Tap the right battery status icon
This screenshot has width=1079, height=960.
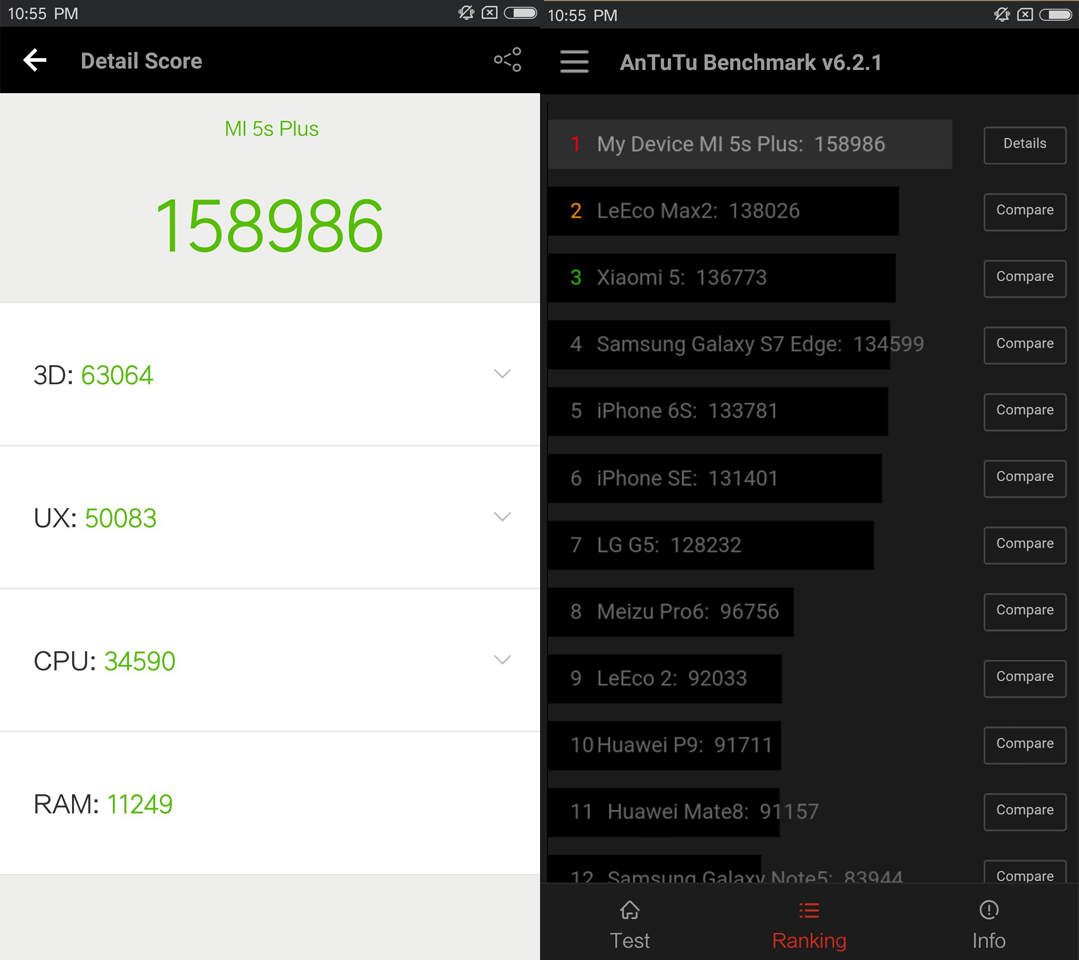tap(1056, 14)
